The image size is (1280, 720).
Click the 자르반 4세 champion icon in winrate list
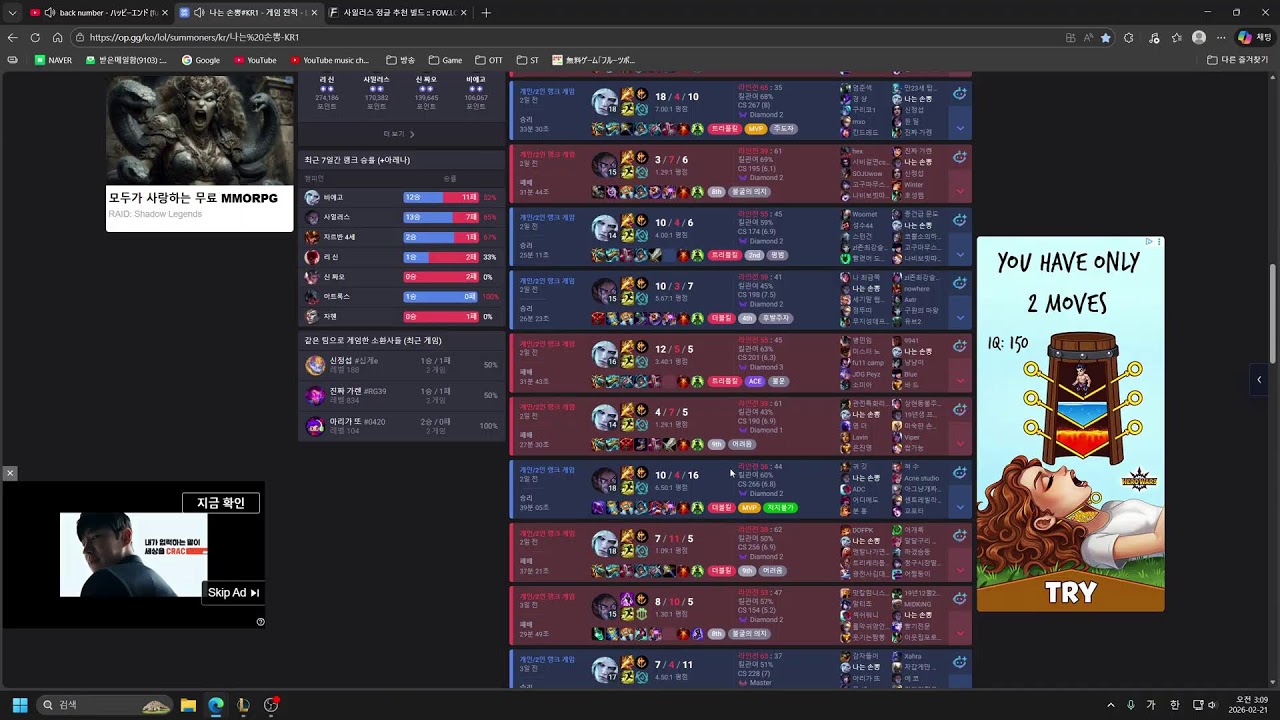pos(312,237)
